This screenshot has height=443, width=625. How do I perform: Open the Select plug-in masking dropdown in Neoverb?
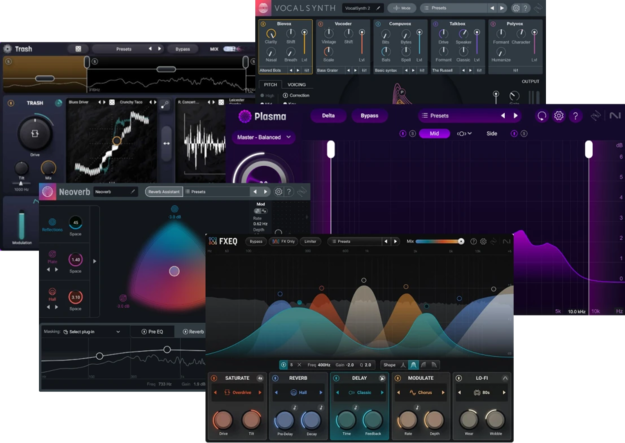[x=92, y=332]
